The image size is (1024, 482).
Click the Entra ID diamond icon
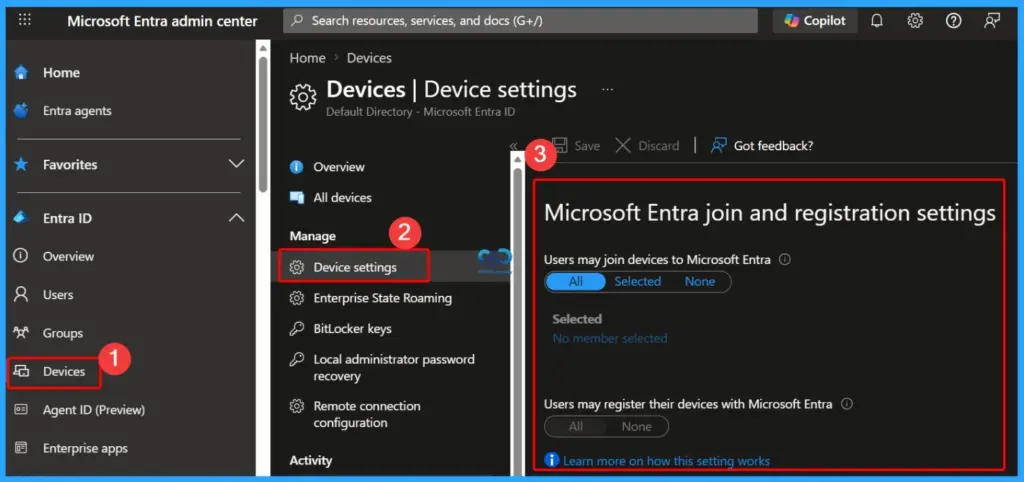click(22, 217)
